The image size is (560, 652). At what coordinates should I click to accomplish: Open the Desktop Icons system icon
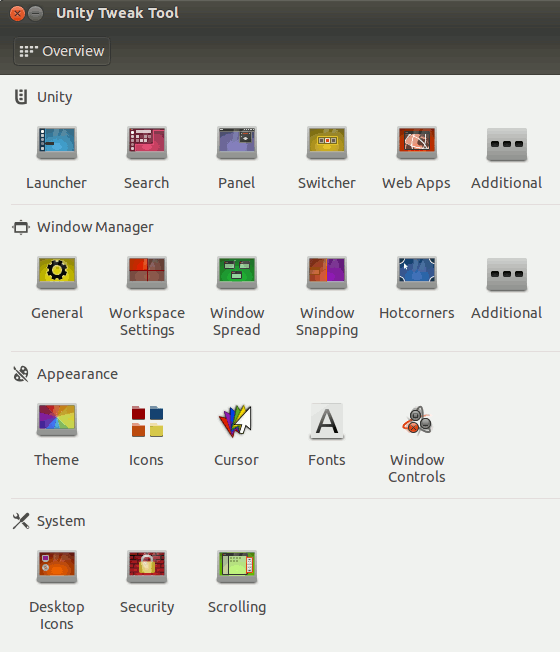coord(57,567)
